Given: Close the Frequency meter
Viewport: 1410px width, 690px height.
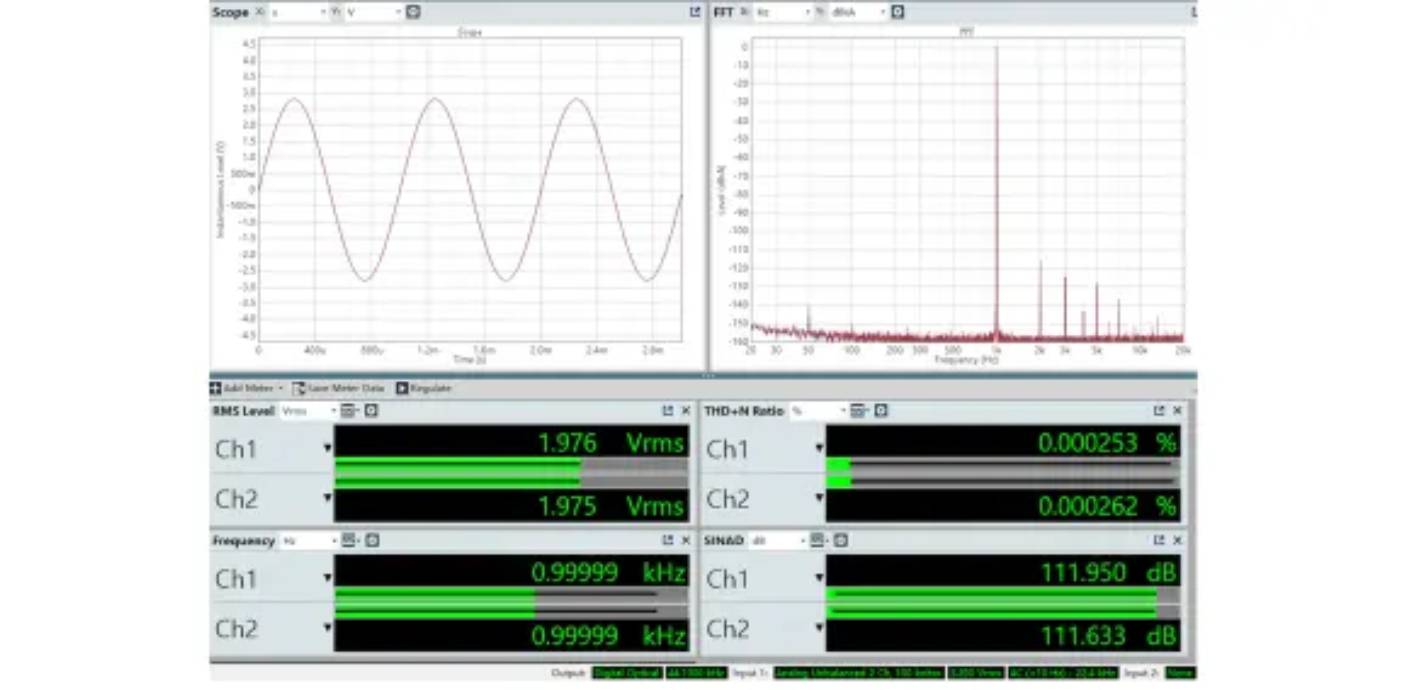Looking at the screenshot, I should coord(686,540).
